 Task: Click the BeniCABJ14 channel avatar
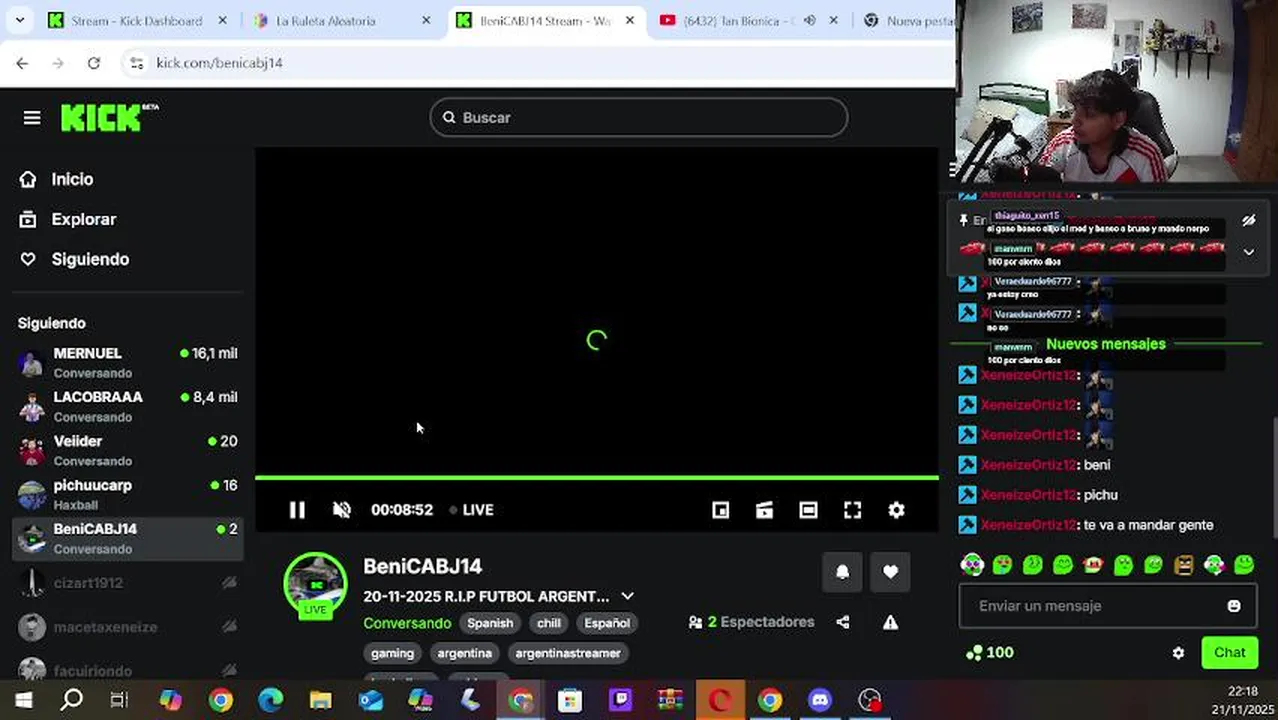[315, 584]
